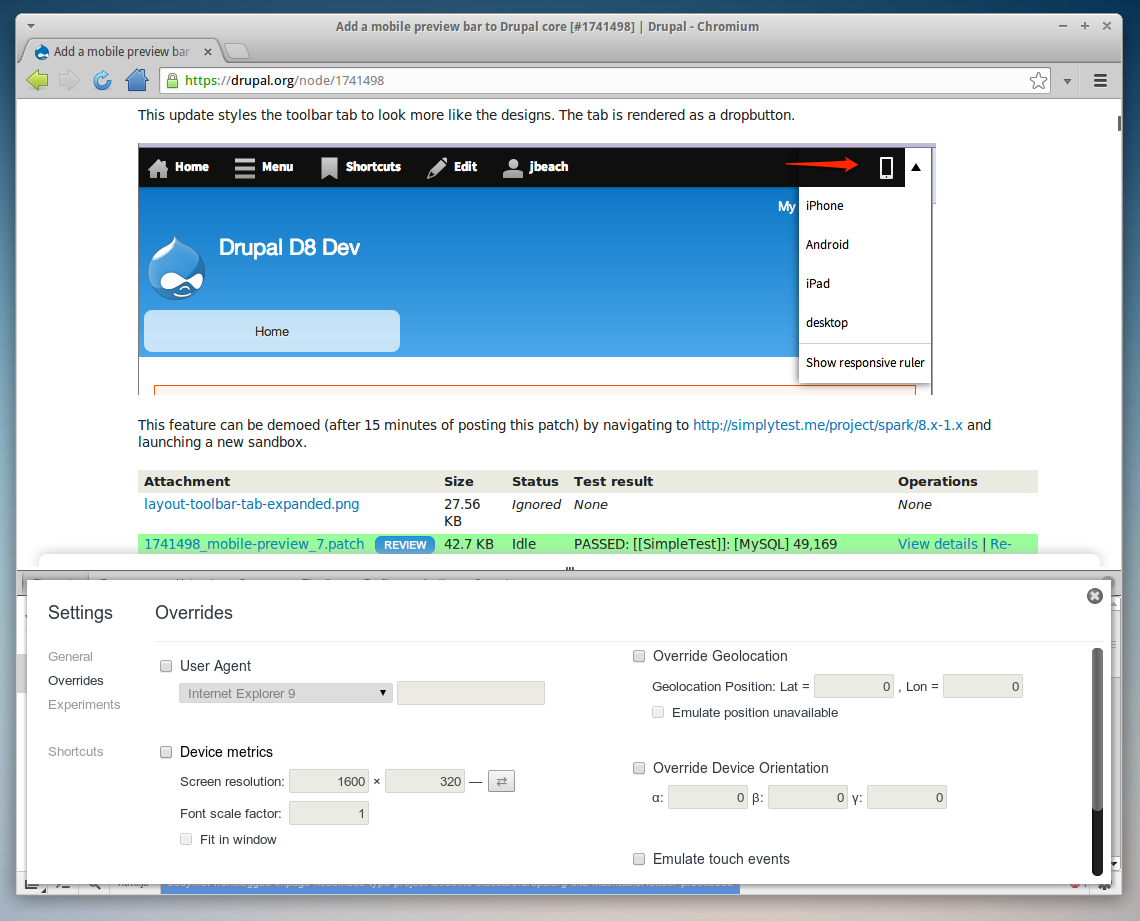Screen dimensions: 1140x921
Task: Open the address bar dropdown arrow
Action: point(1067,81)
